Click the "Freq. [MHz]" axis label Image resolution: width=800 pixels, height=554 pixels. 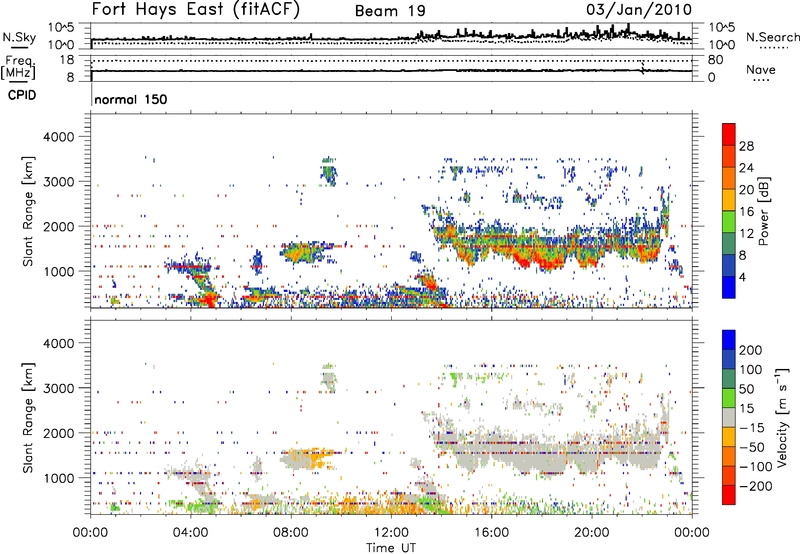(x=19, y=68)
